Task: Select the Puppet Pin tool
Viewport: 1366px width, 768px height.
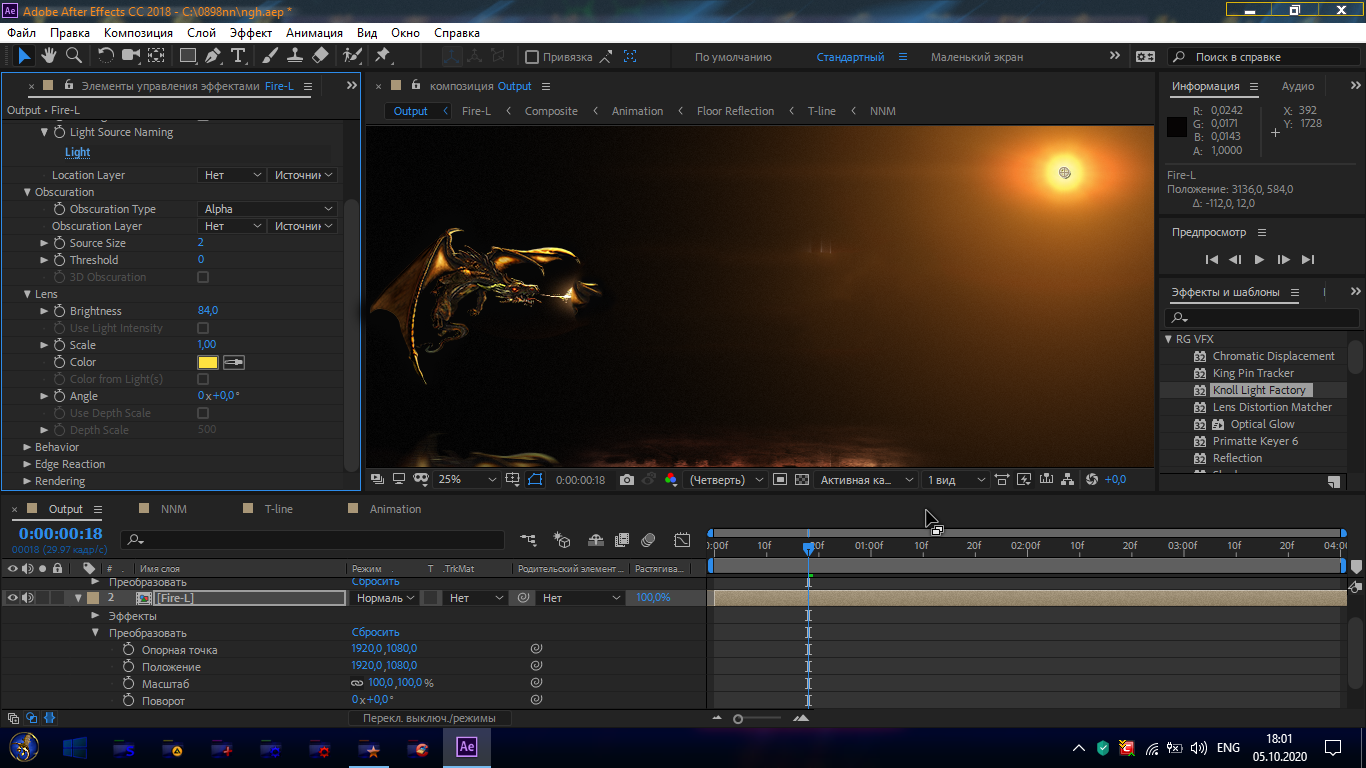Action: click(x=382, y=56)
